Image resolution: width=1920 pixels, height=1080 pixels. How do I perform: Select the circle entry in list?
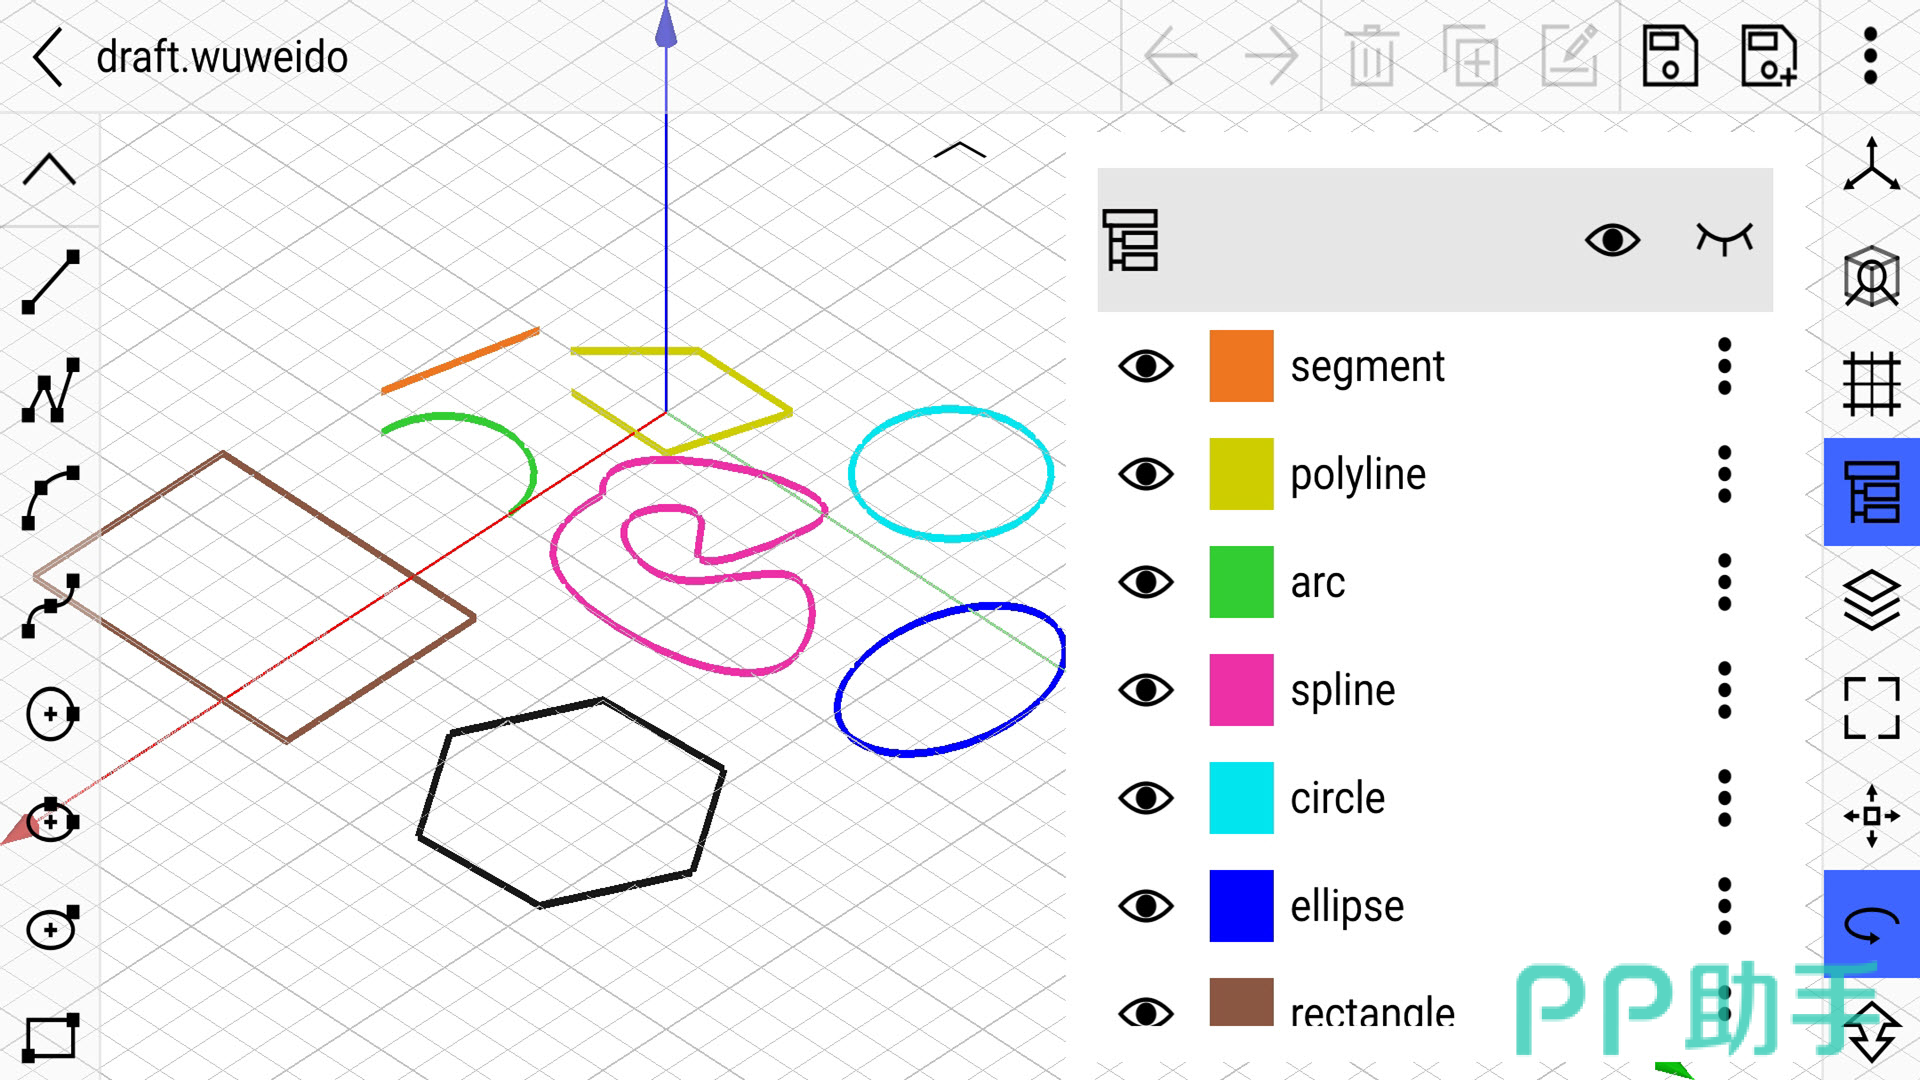[x=1337, y=798]
